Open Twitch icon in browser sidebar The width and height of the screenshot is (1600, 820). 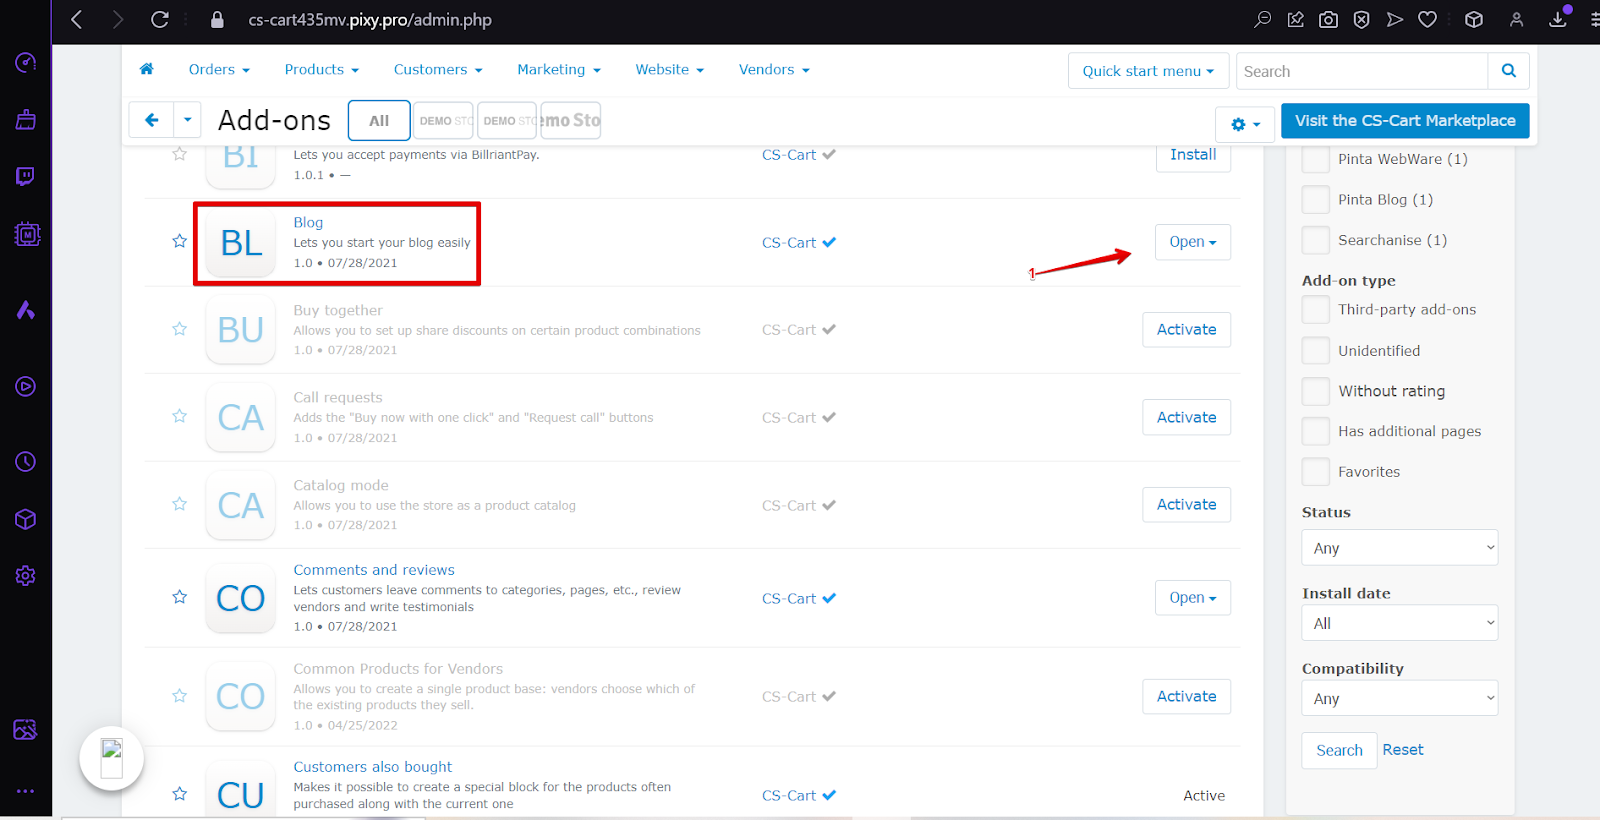pos(26,177)
